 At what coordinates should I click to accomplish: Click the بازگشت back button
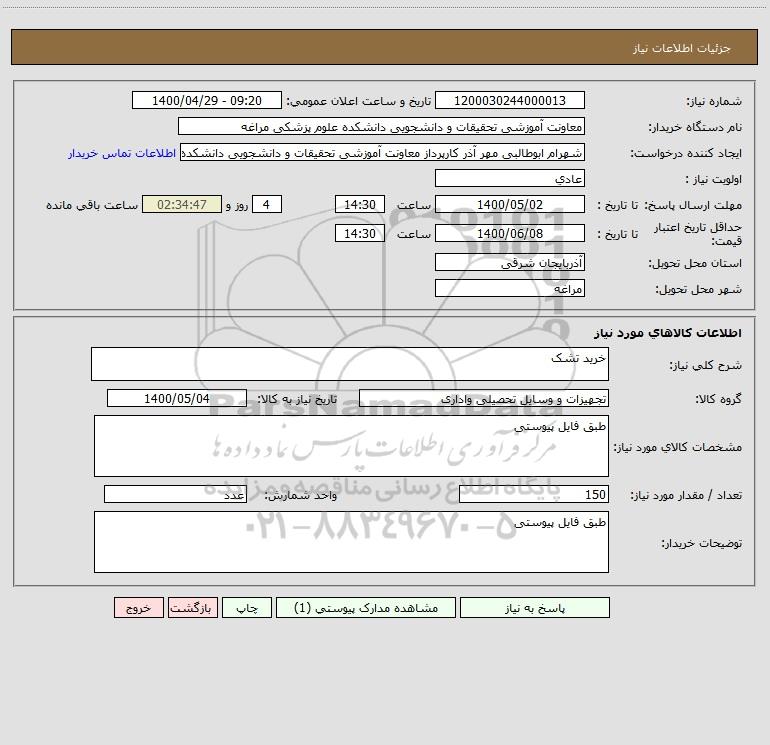pyautogui.click(x=192, y=607)
